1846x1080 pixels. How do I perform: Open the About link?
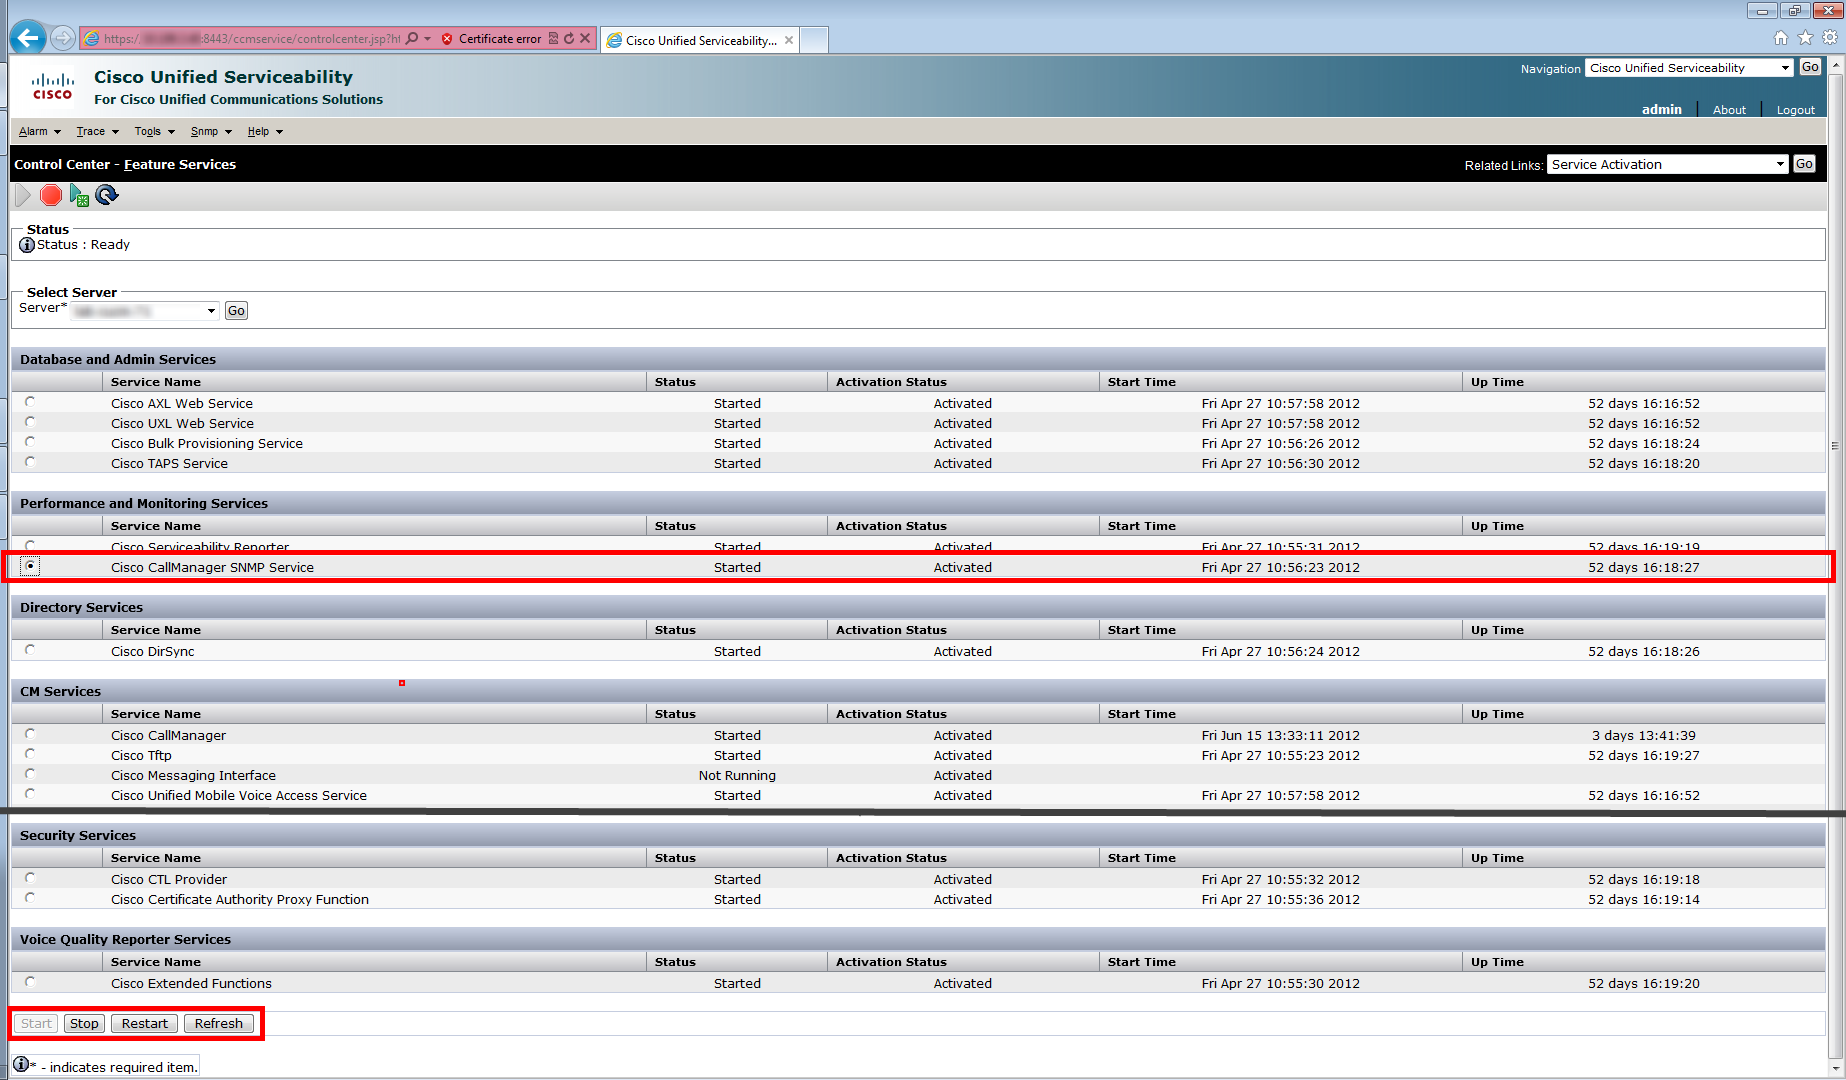pos(1729,110)
